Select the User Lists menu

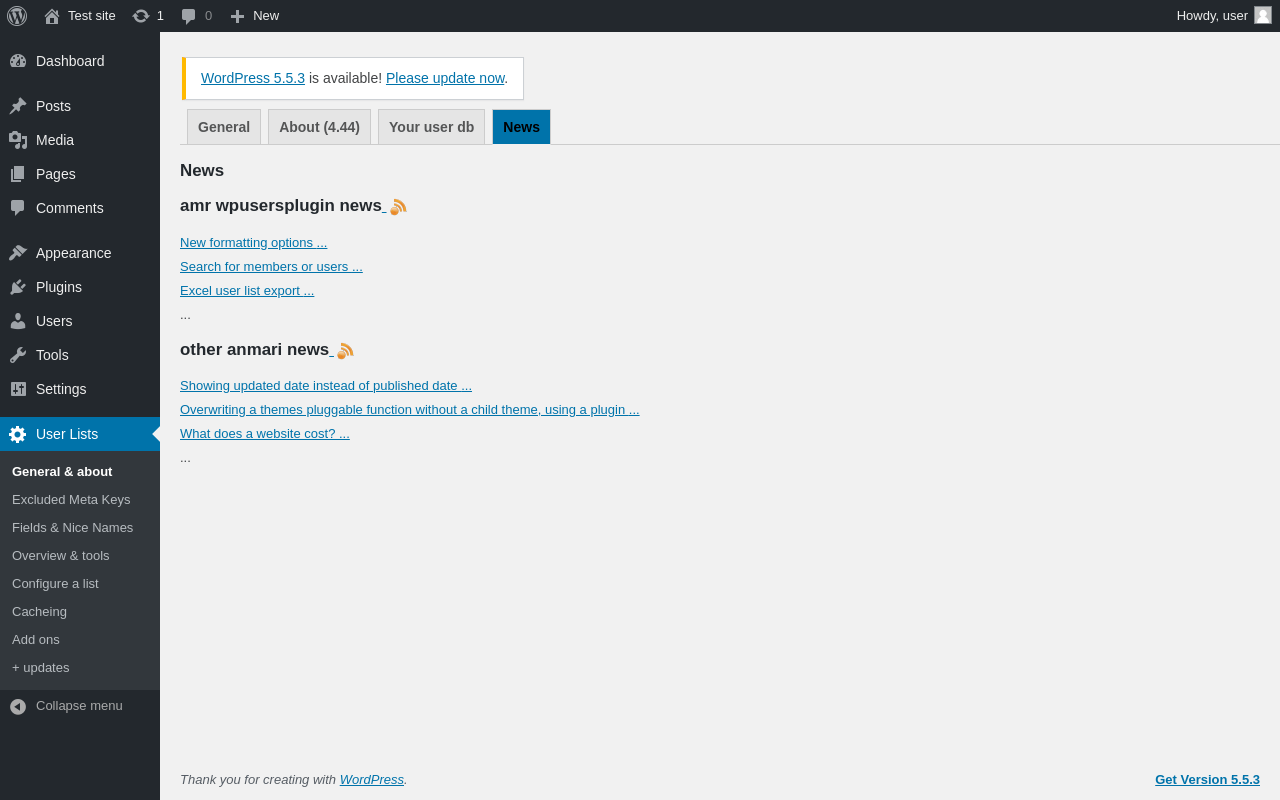pyautogui.click(x=80, y=434)
